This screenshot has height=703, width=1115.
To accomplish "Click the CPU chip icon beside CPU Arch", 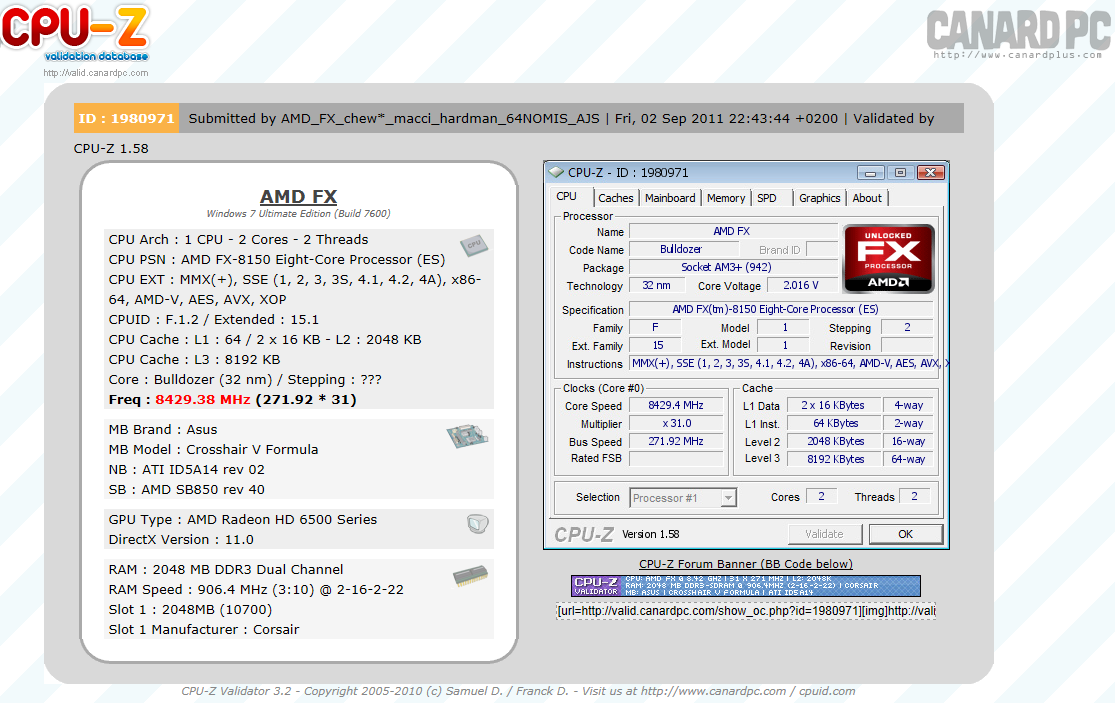I will pyautogui.click(x=474, y=245).
